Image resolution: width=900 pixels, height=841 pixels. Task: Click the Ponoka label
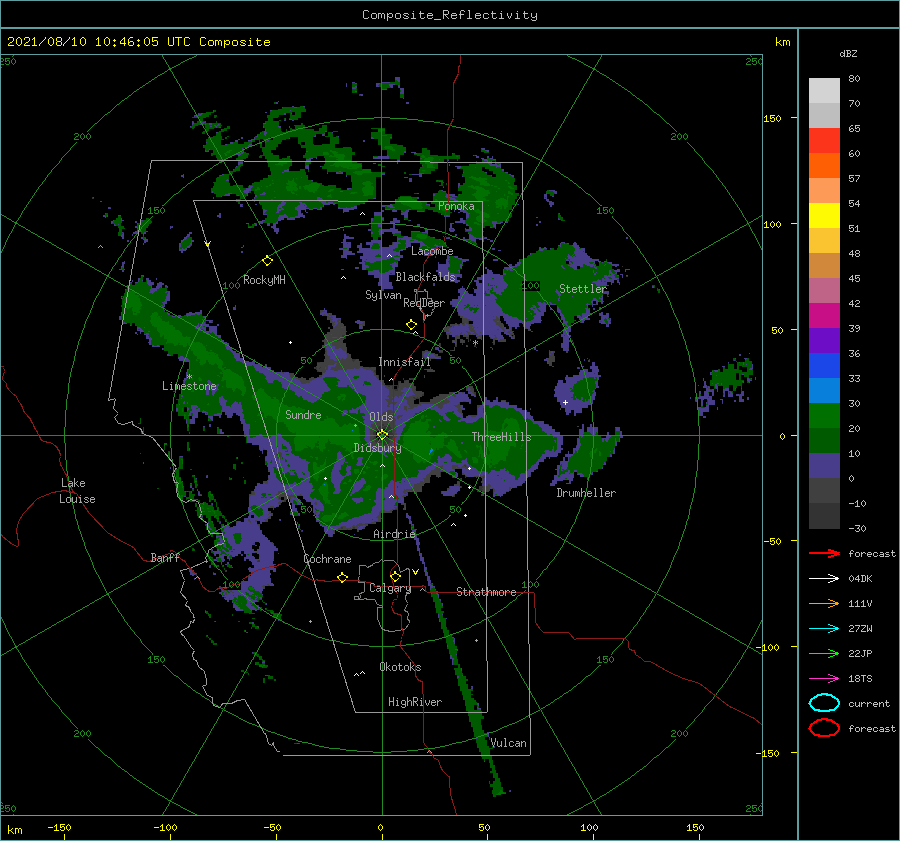pos(456,206)
